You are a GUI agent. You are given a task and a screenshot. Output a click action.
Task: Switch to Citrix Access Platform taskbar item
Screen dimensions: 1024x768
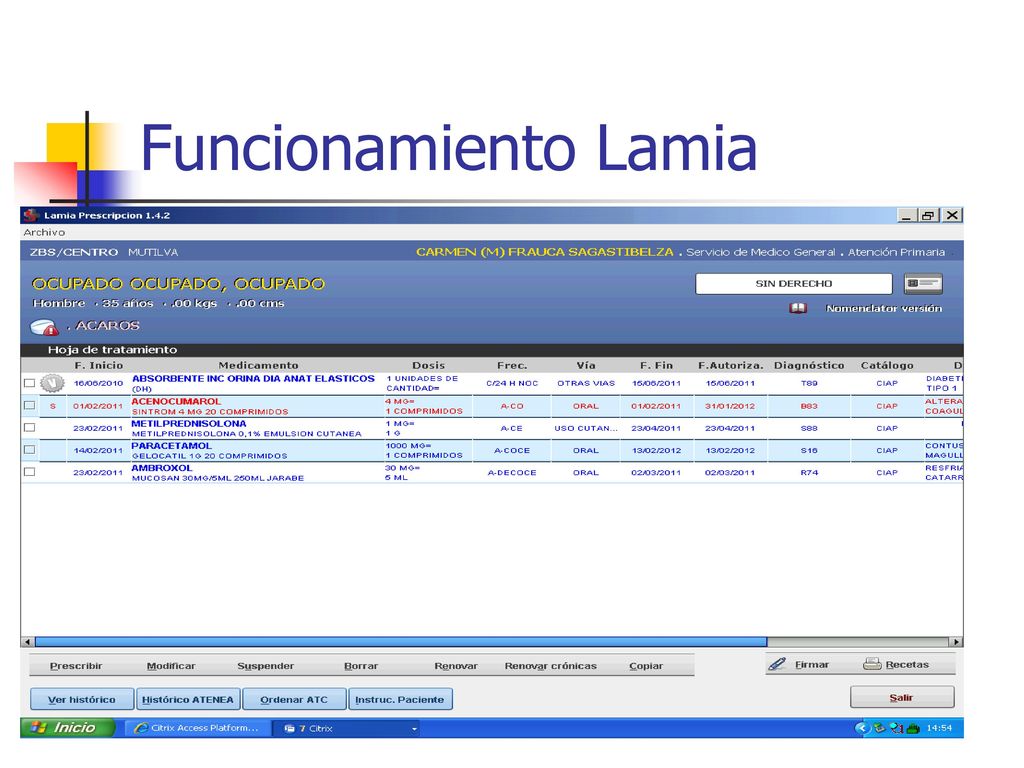[197, 728]
